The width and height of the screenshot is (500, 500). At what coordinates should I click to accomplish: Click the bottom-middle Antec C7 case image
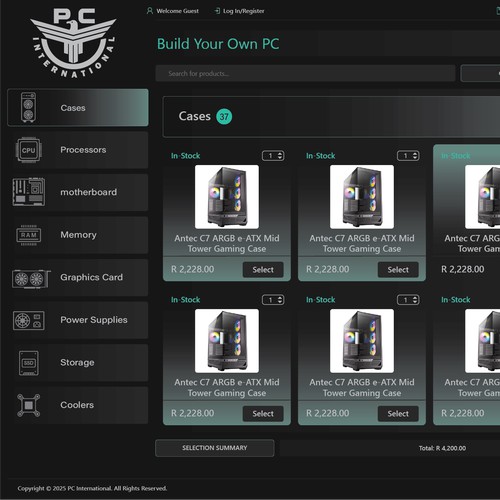point(362,341)
